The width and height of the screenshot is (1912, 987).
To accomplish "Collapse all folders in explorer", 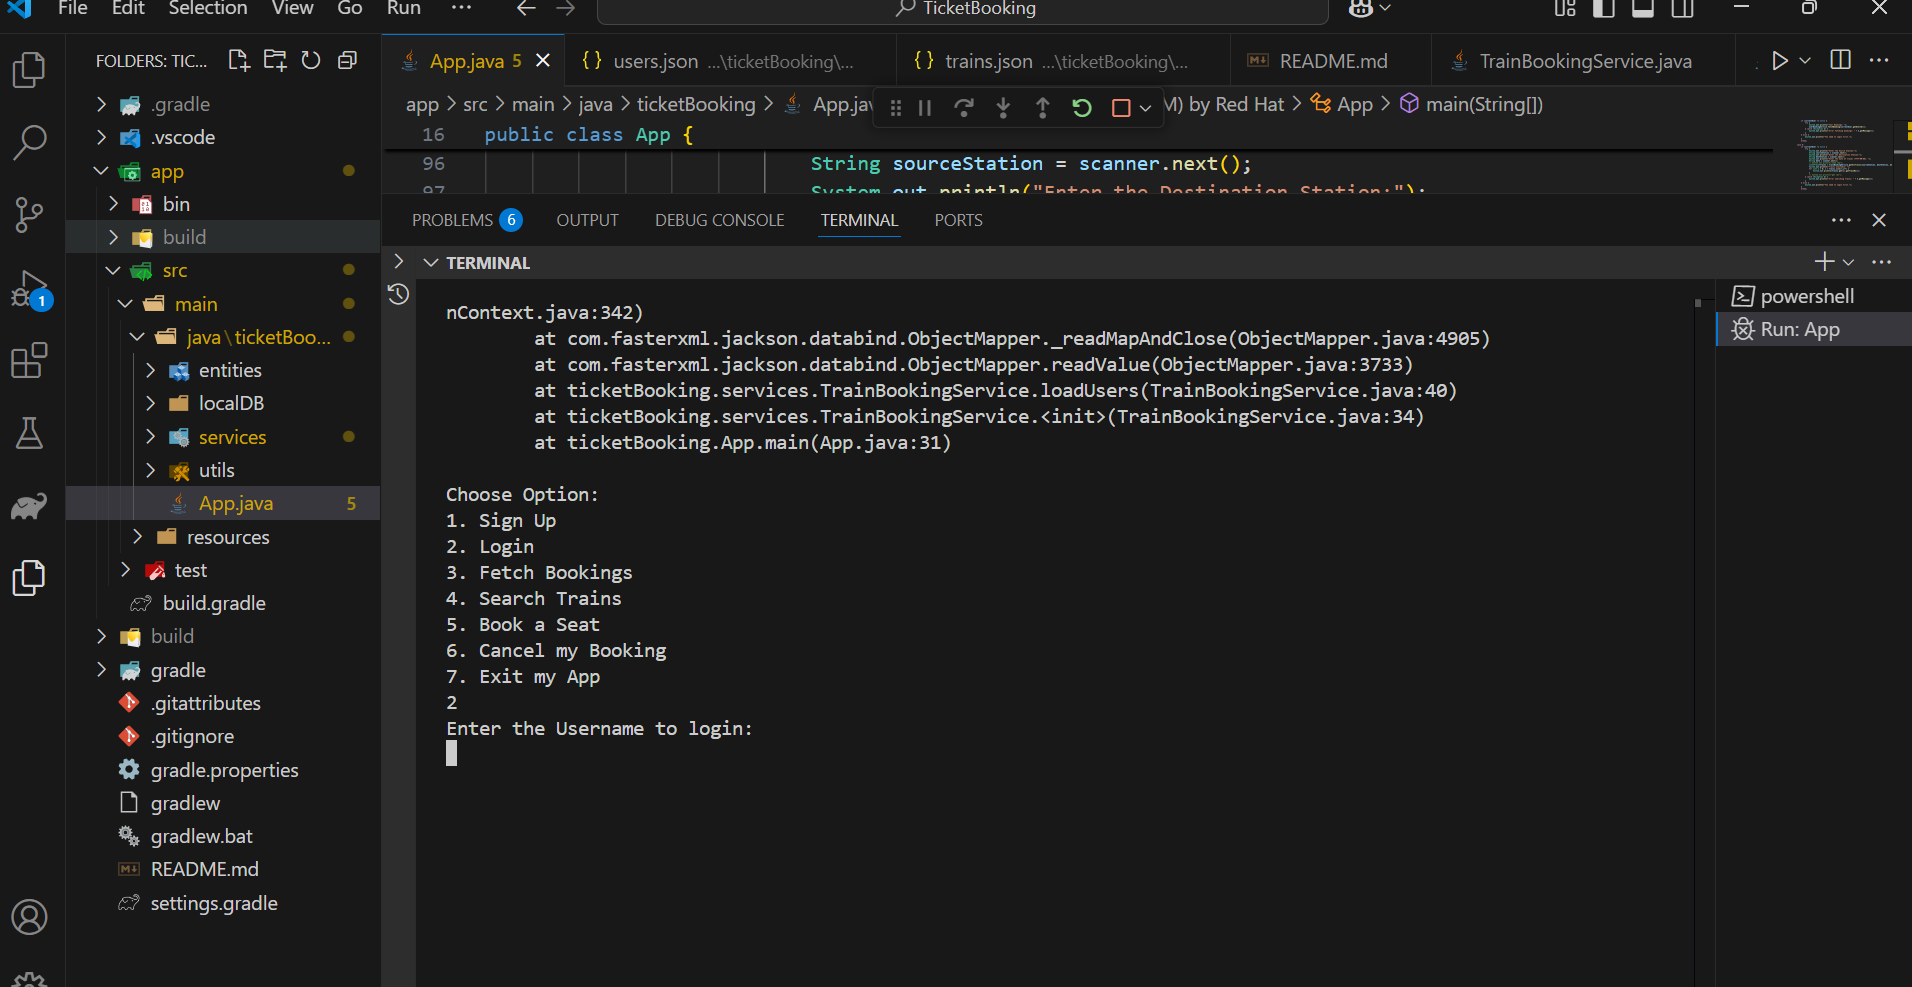I will pyautogui.click(x=347, y=61).
